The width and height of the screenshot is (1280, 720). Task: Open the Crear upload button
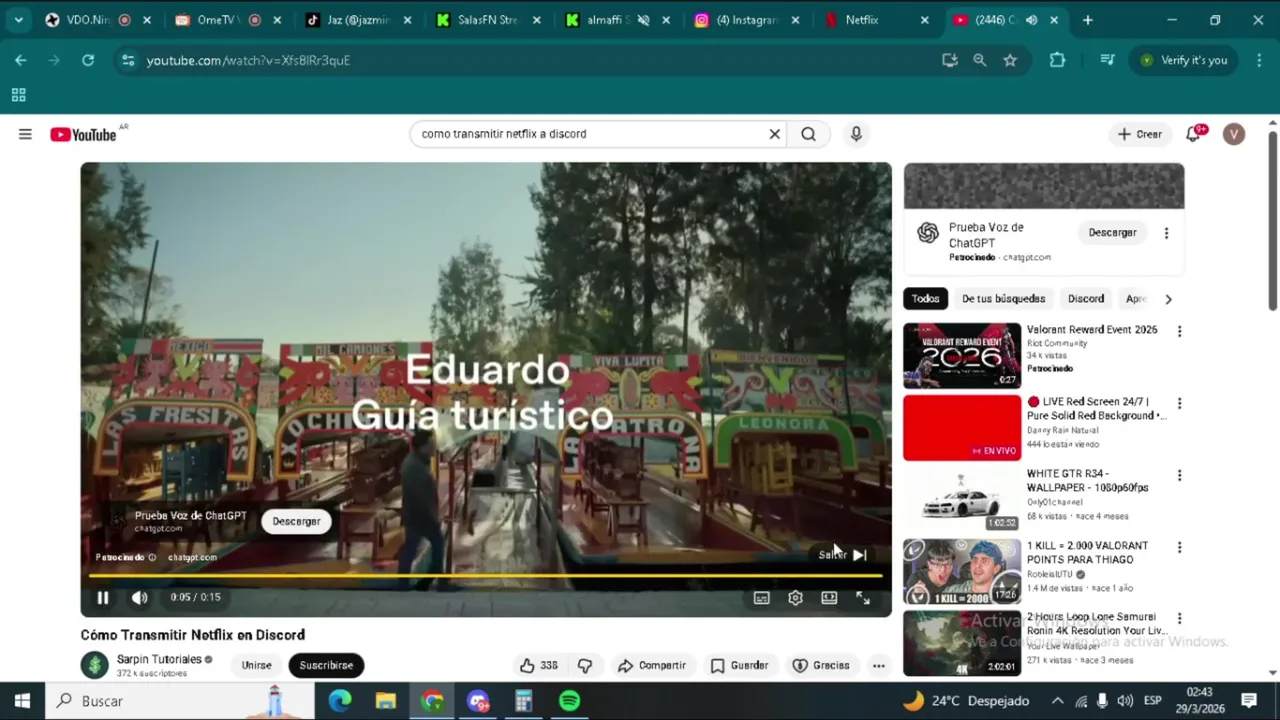(1140, 134)
